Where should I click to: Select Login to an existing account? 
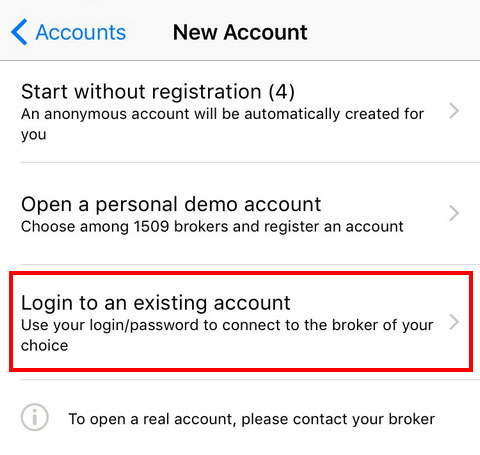click(241, 322)
